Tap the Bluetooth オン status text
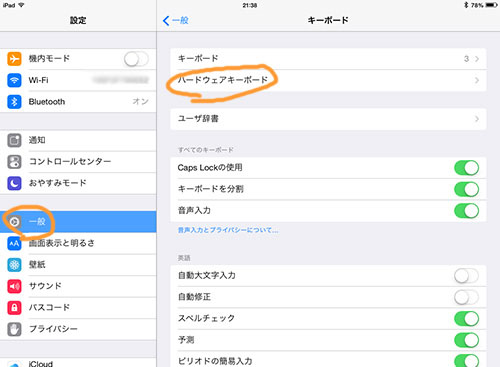Image resolution: width=500 pixels, height=367 pixels. tap(140, 102)
